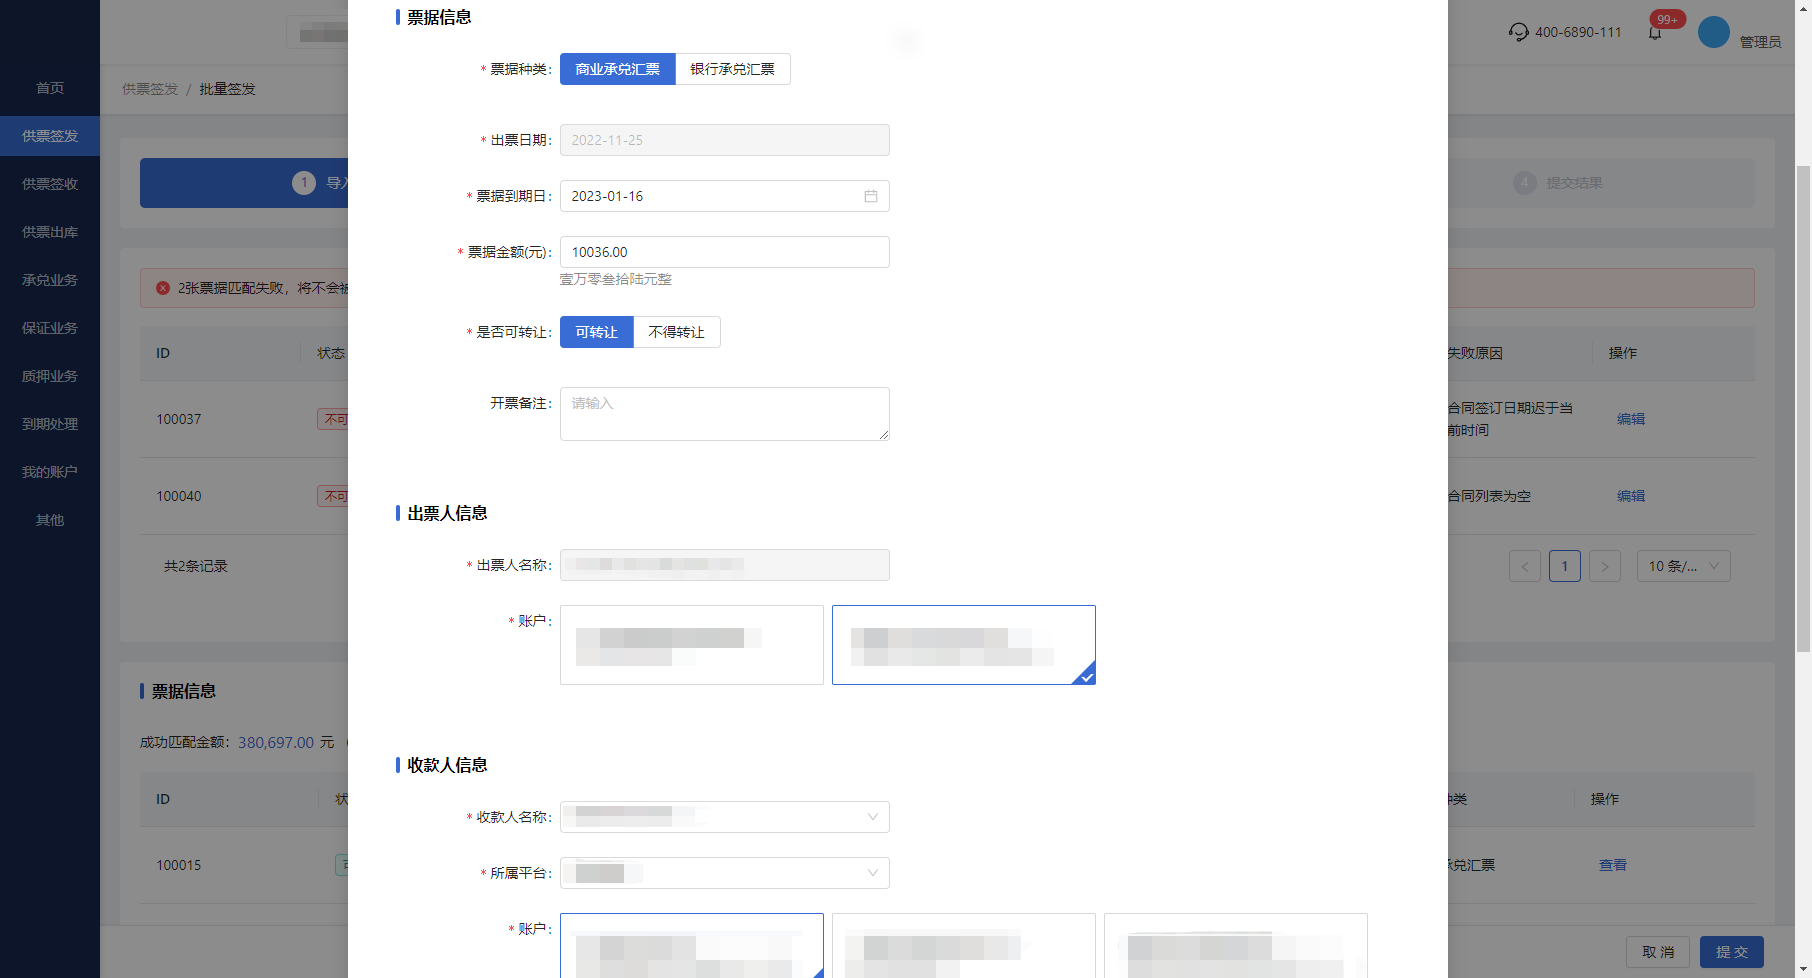Viewport: 1812px width, 978px height.
Task: Open 我的账户 in the sidebar menu
Action: [50, 472]
